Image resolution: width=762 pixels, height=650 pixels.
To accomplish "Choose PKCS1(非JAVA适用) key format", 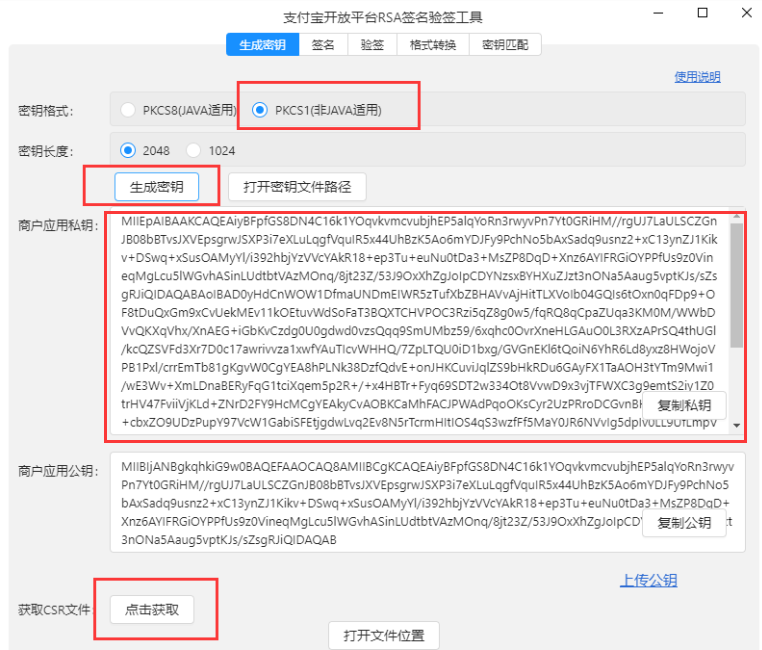I will tap(261, 110).
